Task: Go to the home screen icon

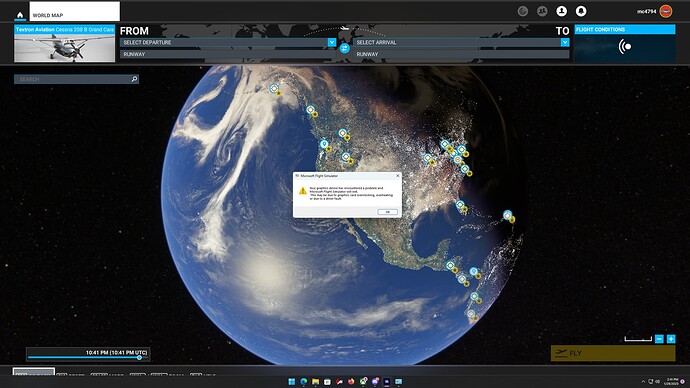Action: (x=20, y=15)
